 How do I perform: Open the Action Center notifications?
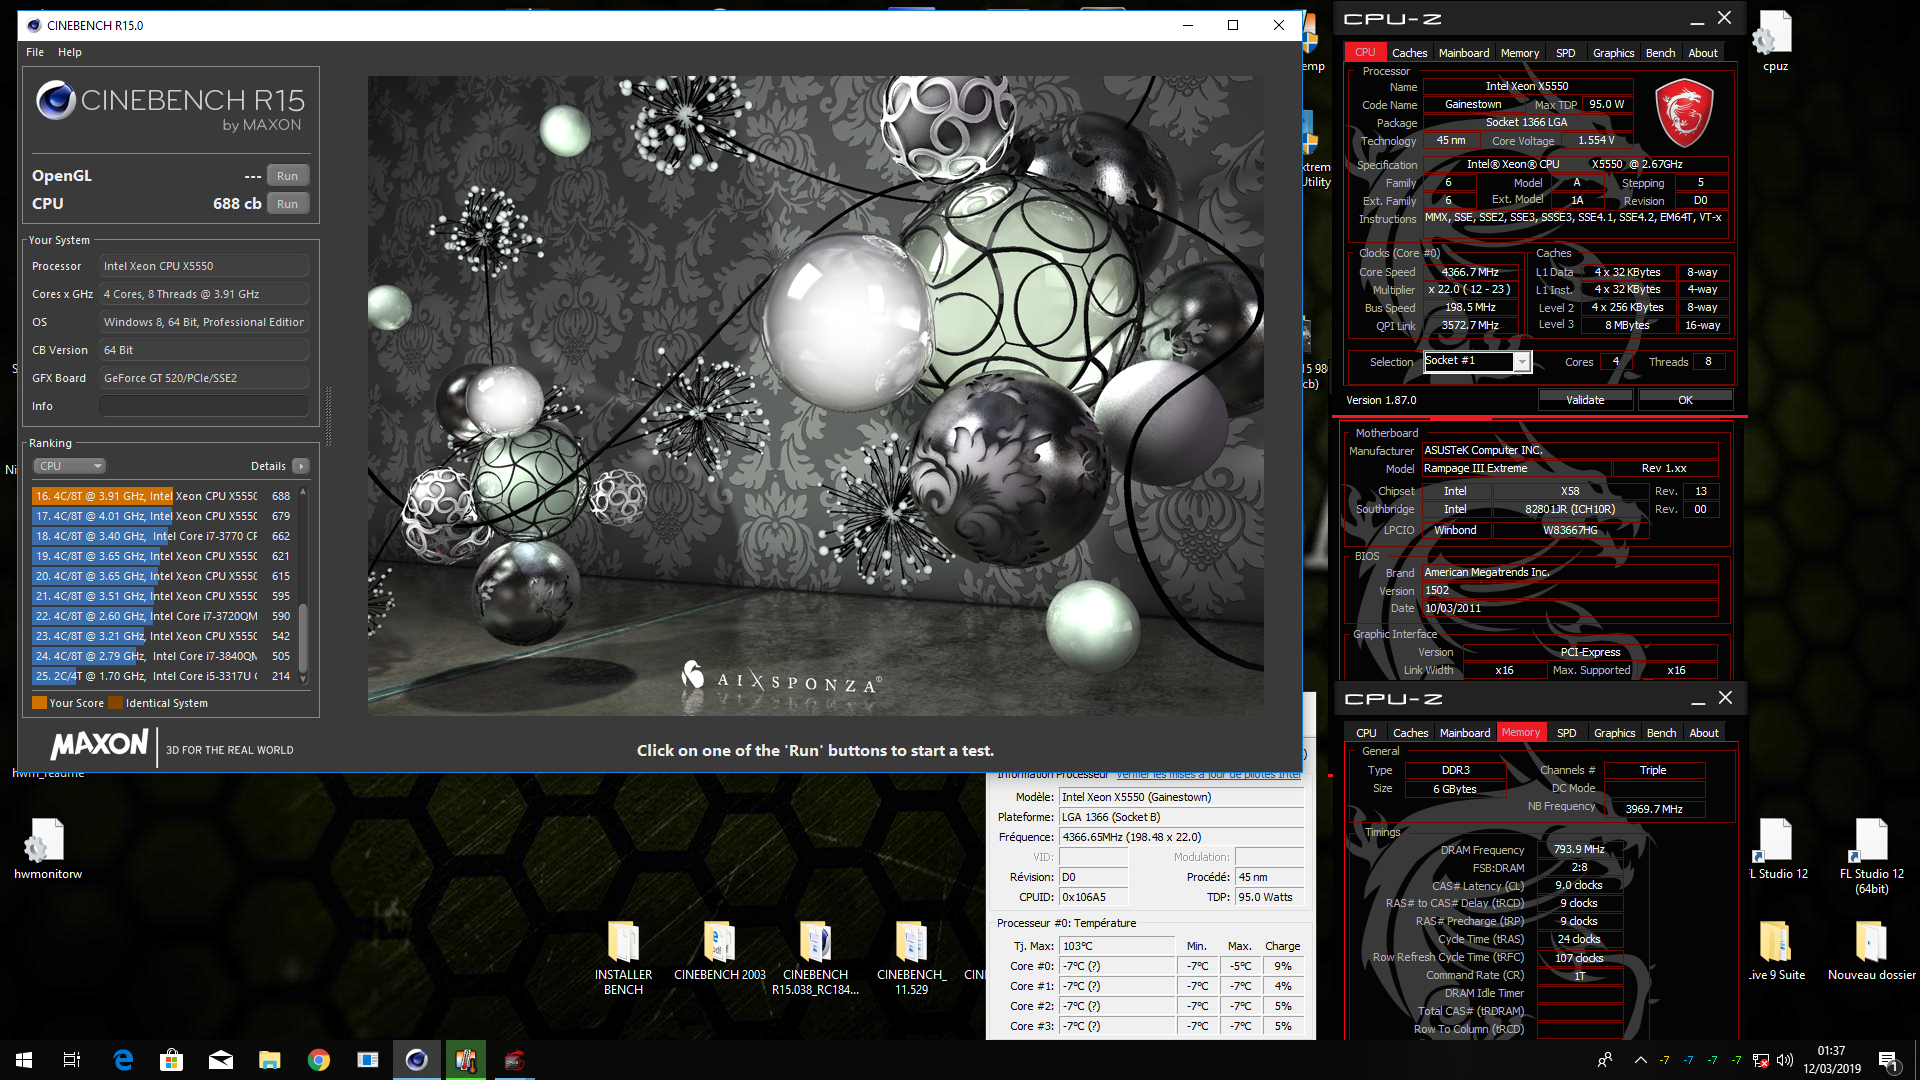(x=1888, y=1060)
